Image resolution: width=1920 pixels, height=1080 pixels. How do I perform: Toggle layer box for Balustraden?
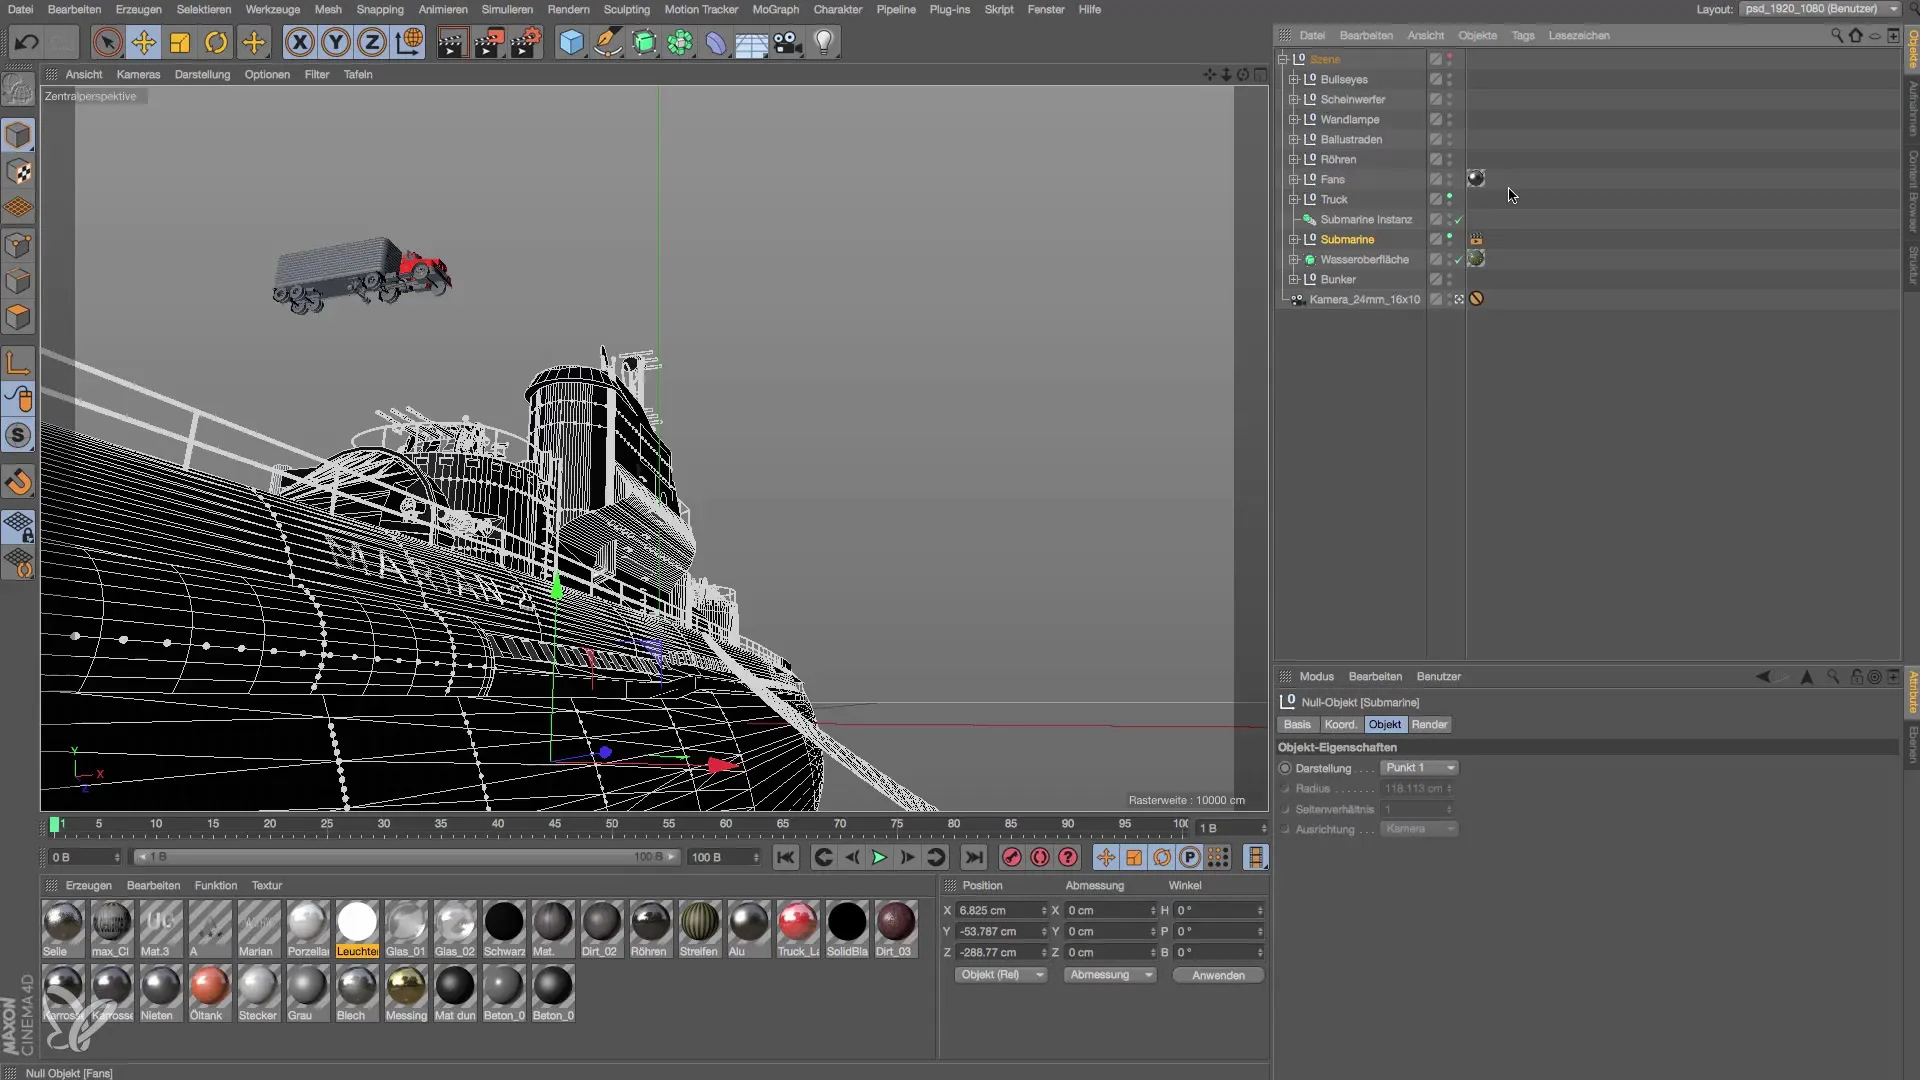tap(1435, 139)
